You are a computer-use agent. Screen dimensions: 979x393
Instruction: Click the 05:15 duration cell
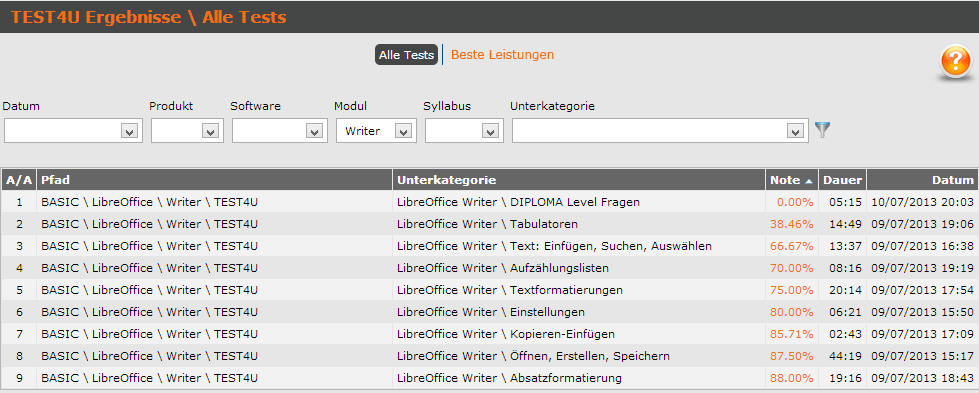pyautogui.click(x=842, y=202)
